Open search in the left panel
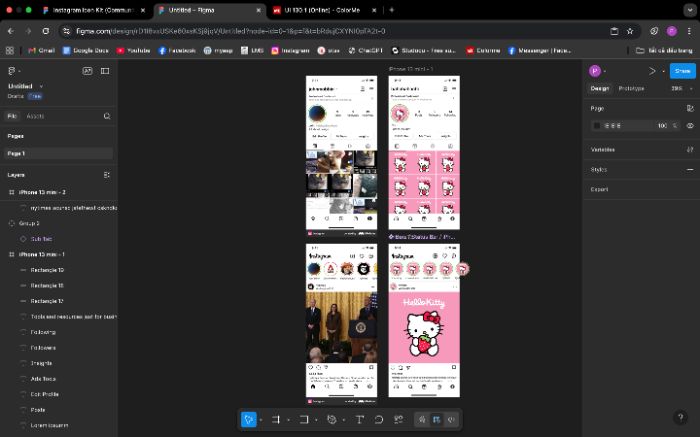 pyautogui.click(x=107, y=116)
